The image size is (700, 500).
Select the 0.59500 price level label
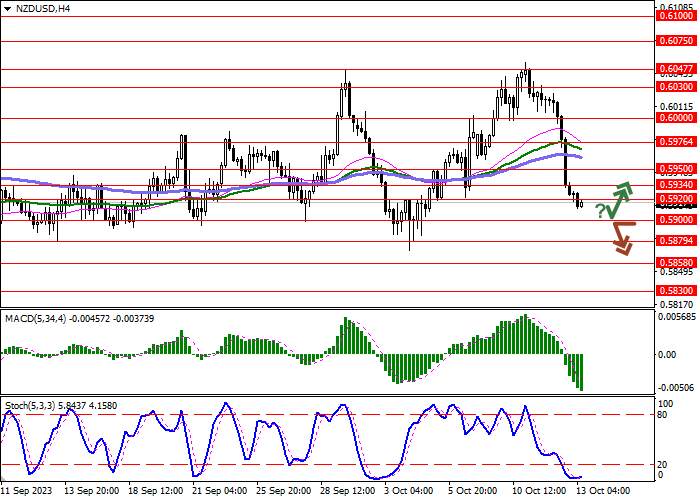tap(677, 169)
